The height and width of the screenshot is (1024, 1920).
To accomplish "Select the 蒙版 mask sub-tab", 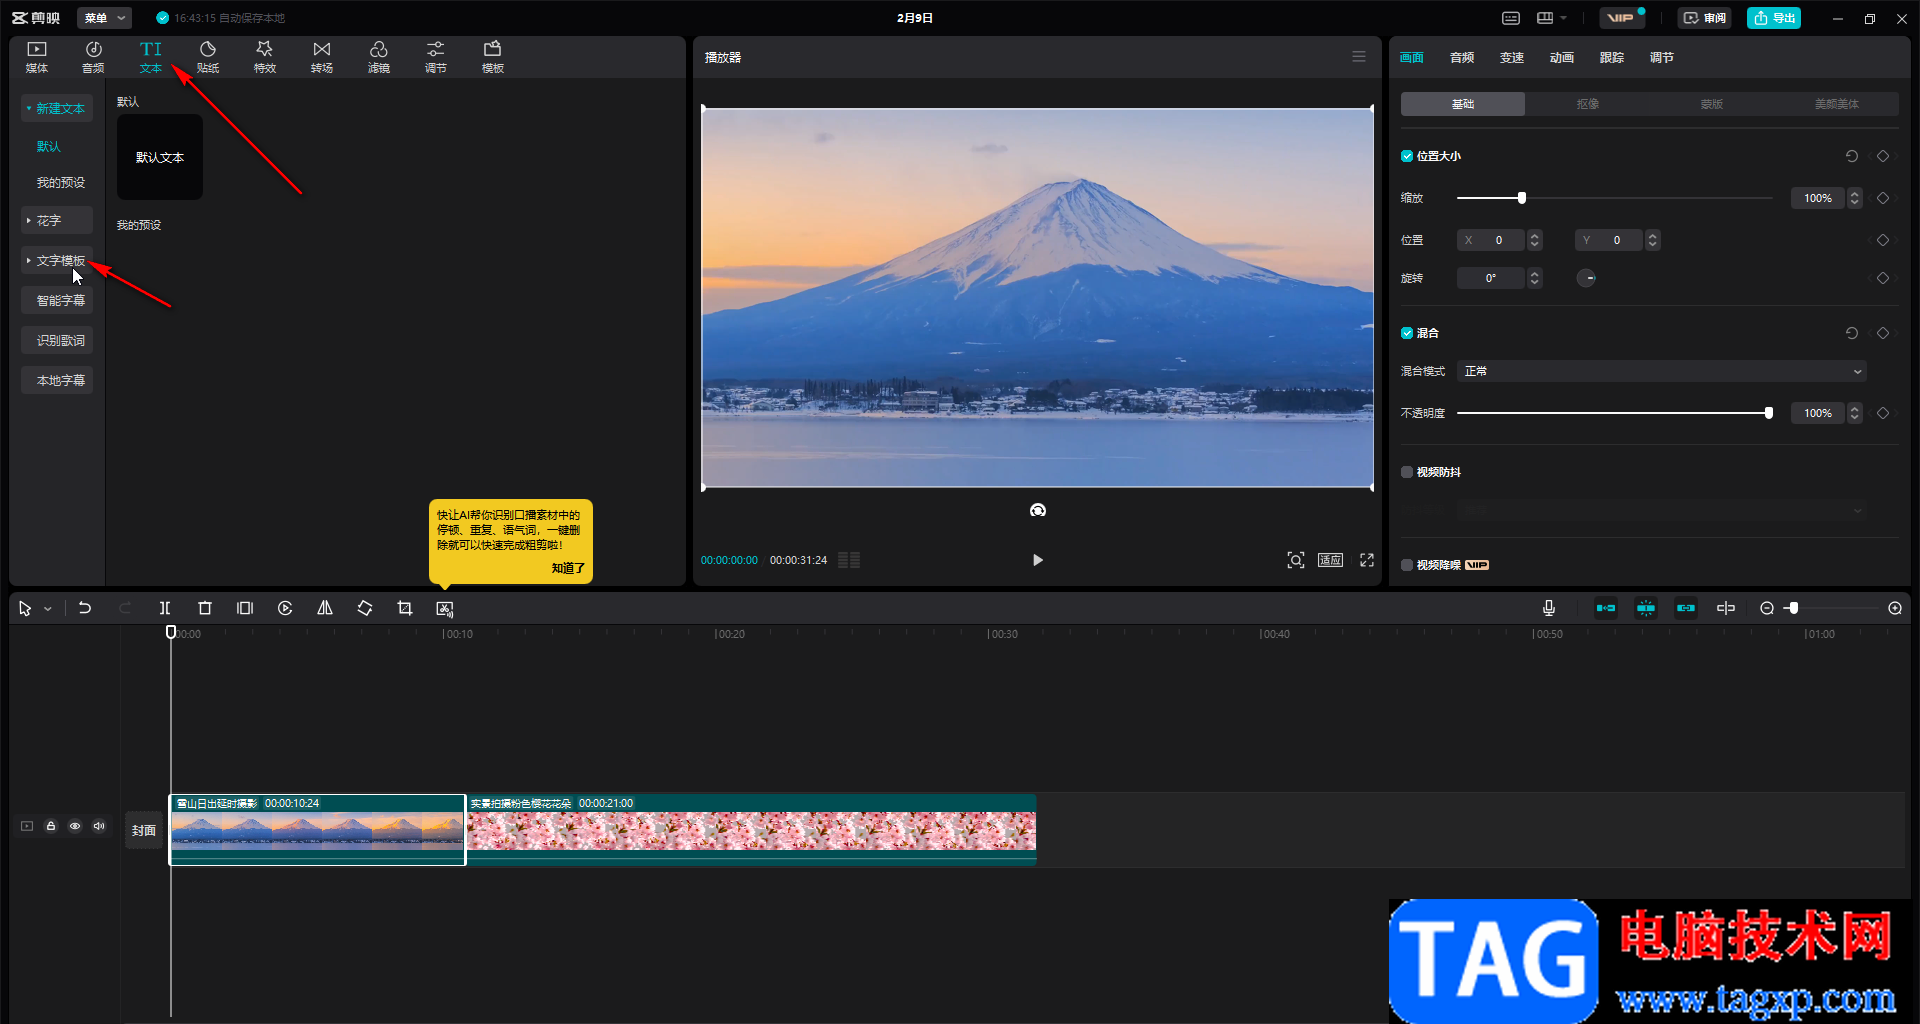I will pyautogui.click(x=1712, y=104).
